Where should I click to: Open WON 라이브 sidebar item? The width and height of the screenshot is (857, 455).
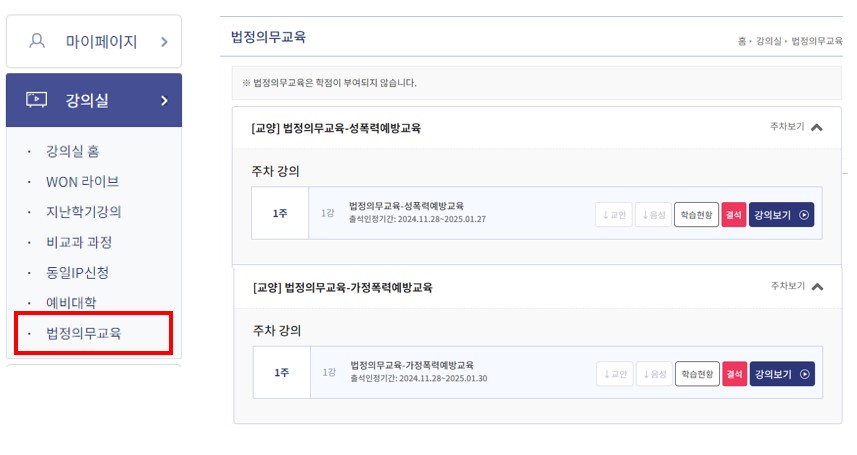tap(83, 182)
